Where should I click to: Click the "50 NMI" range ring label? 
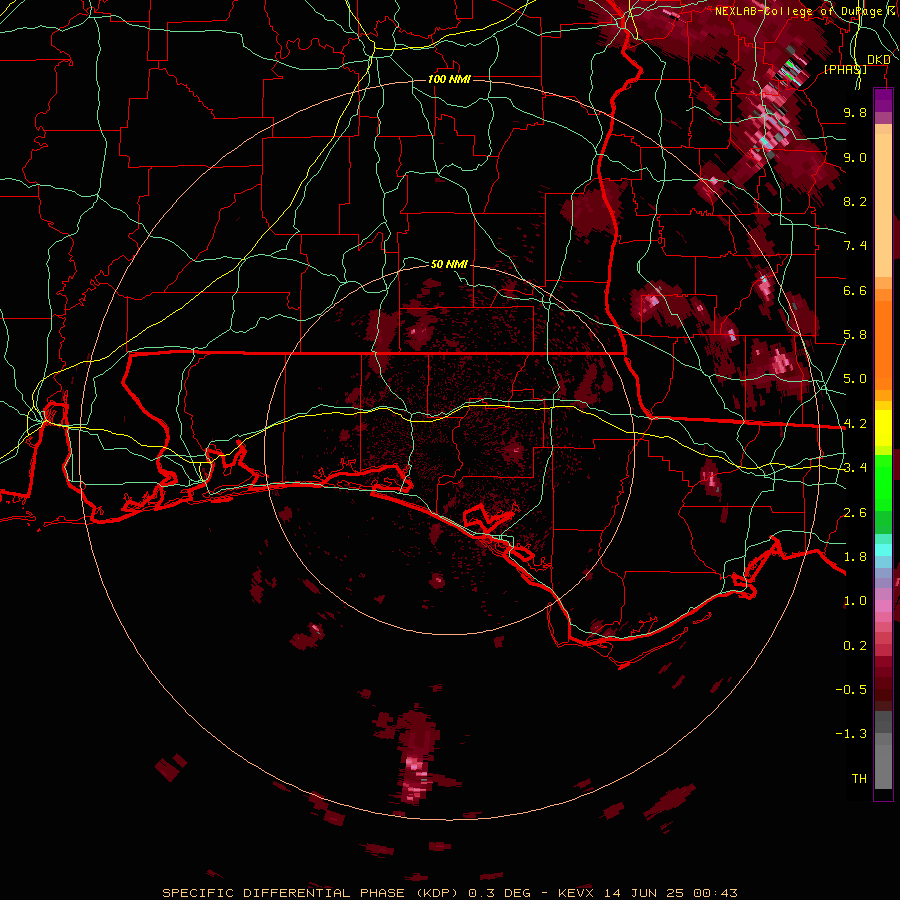[449, 264]
